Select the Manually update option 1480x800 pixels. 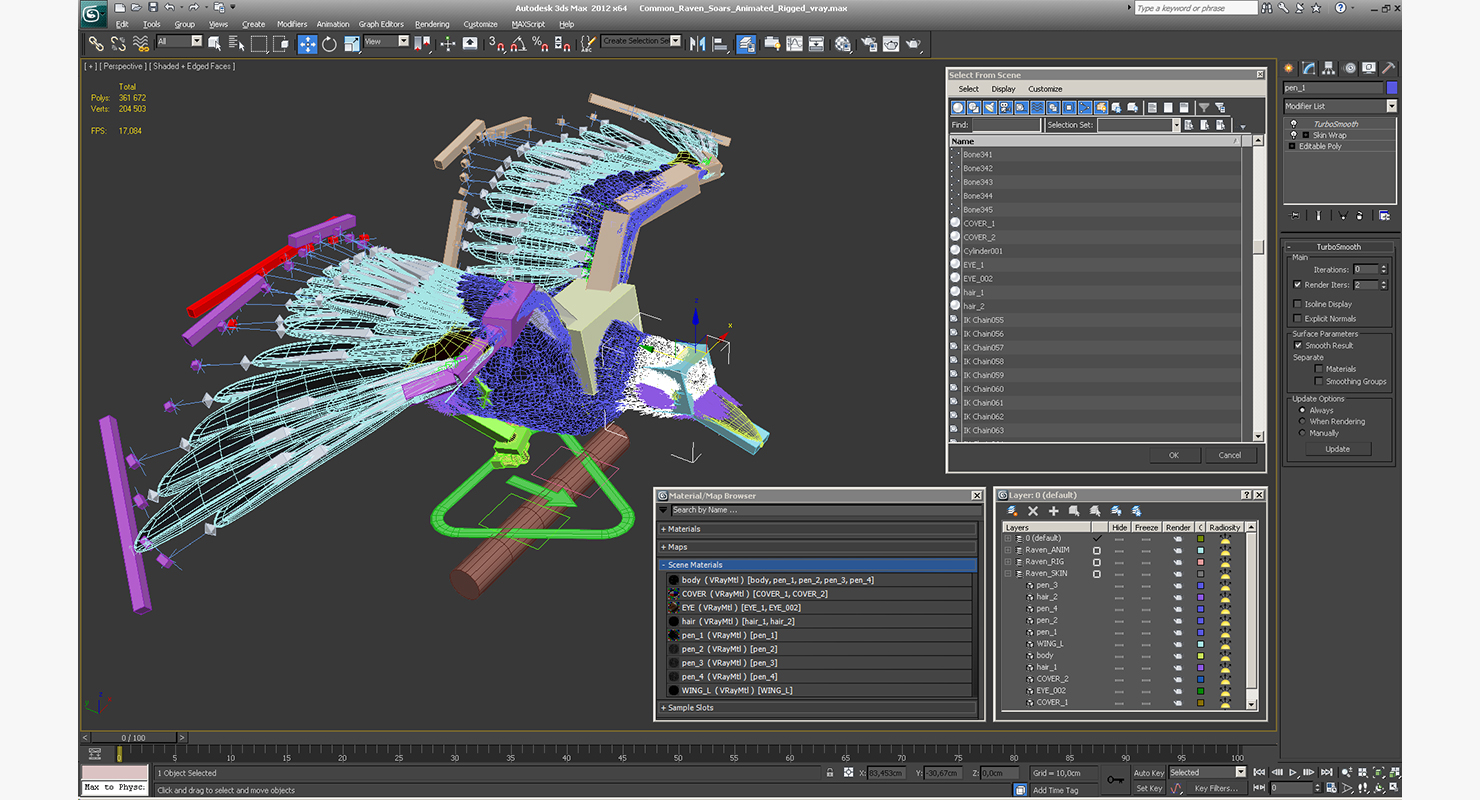(1302, 433)
